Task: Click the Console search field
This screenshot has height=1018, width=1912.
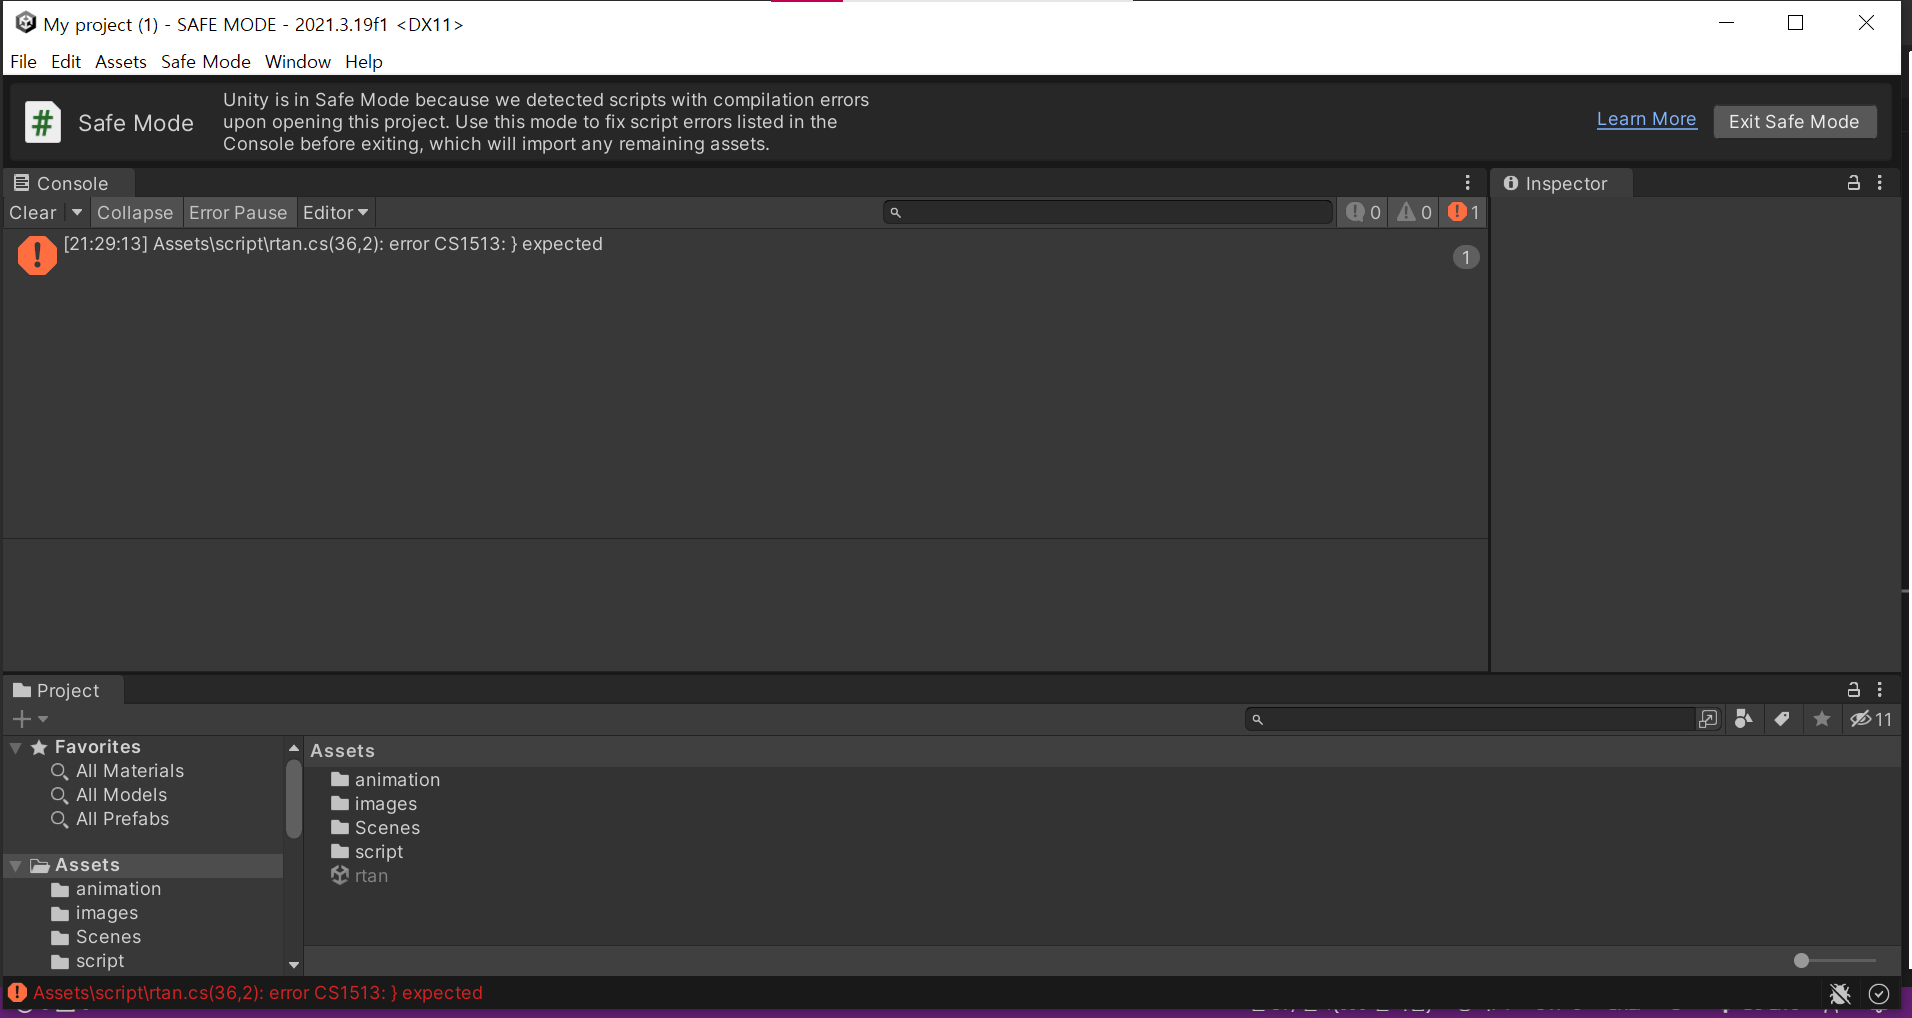Action: tap(1108, 212)
